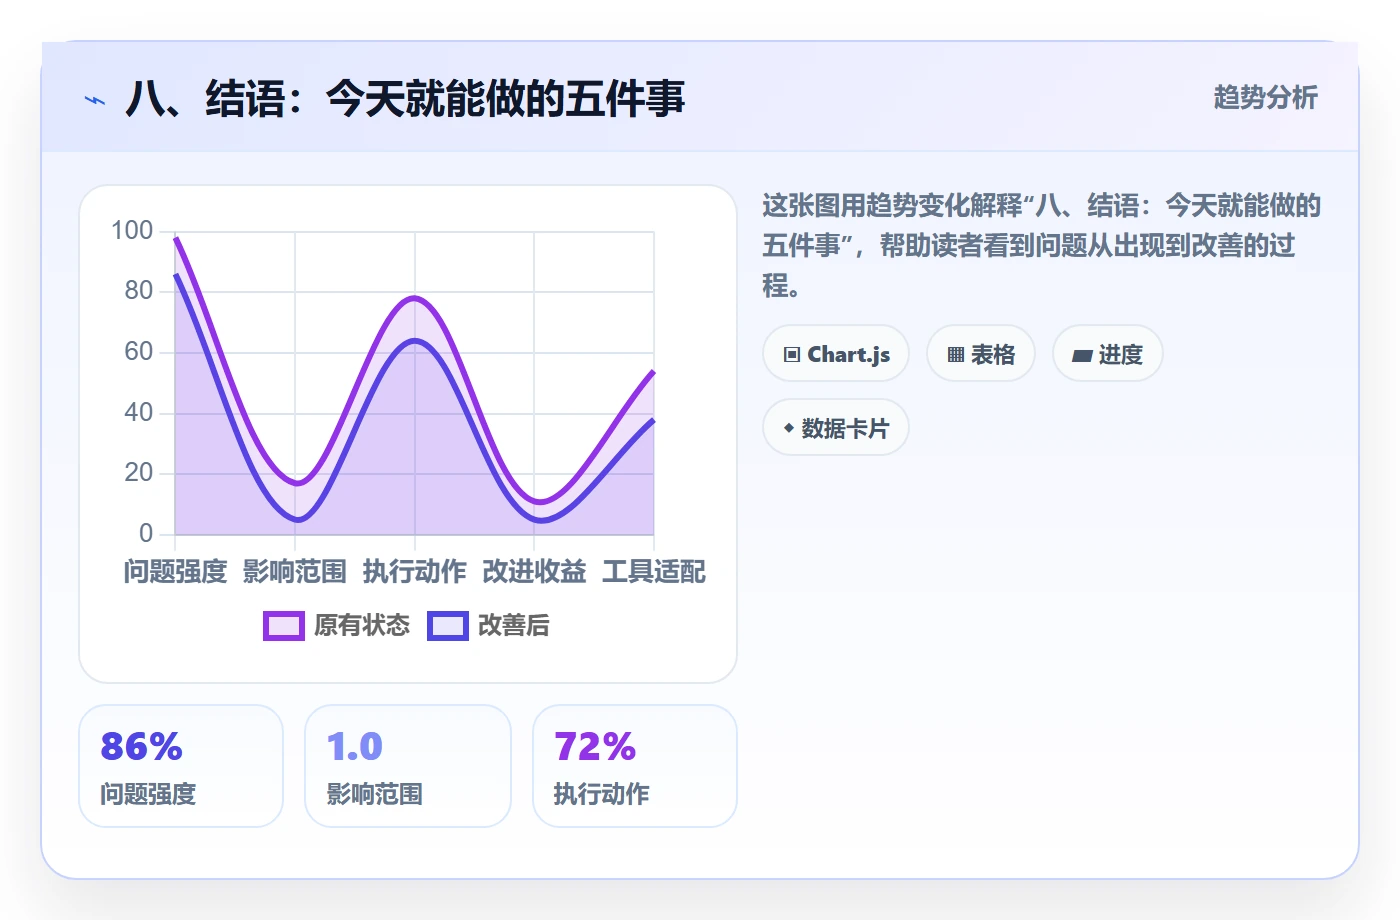Click the 影响范围 x-axis label
1400x920 pixels.
[295, 572]
